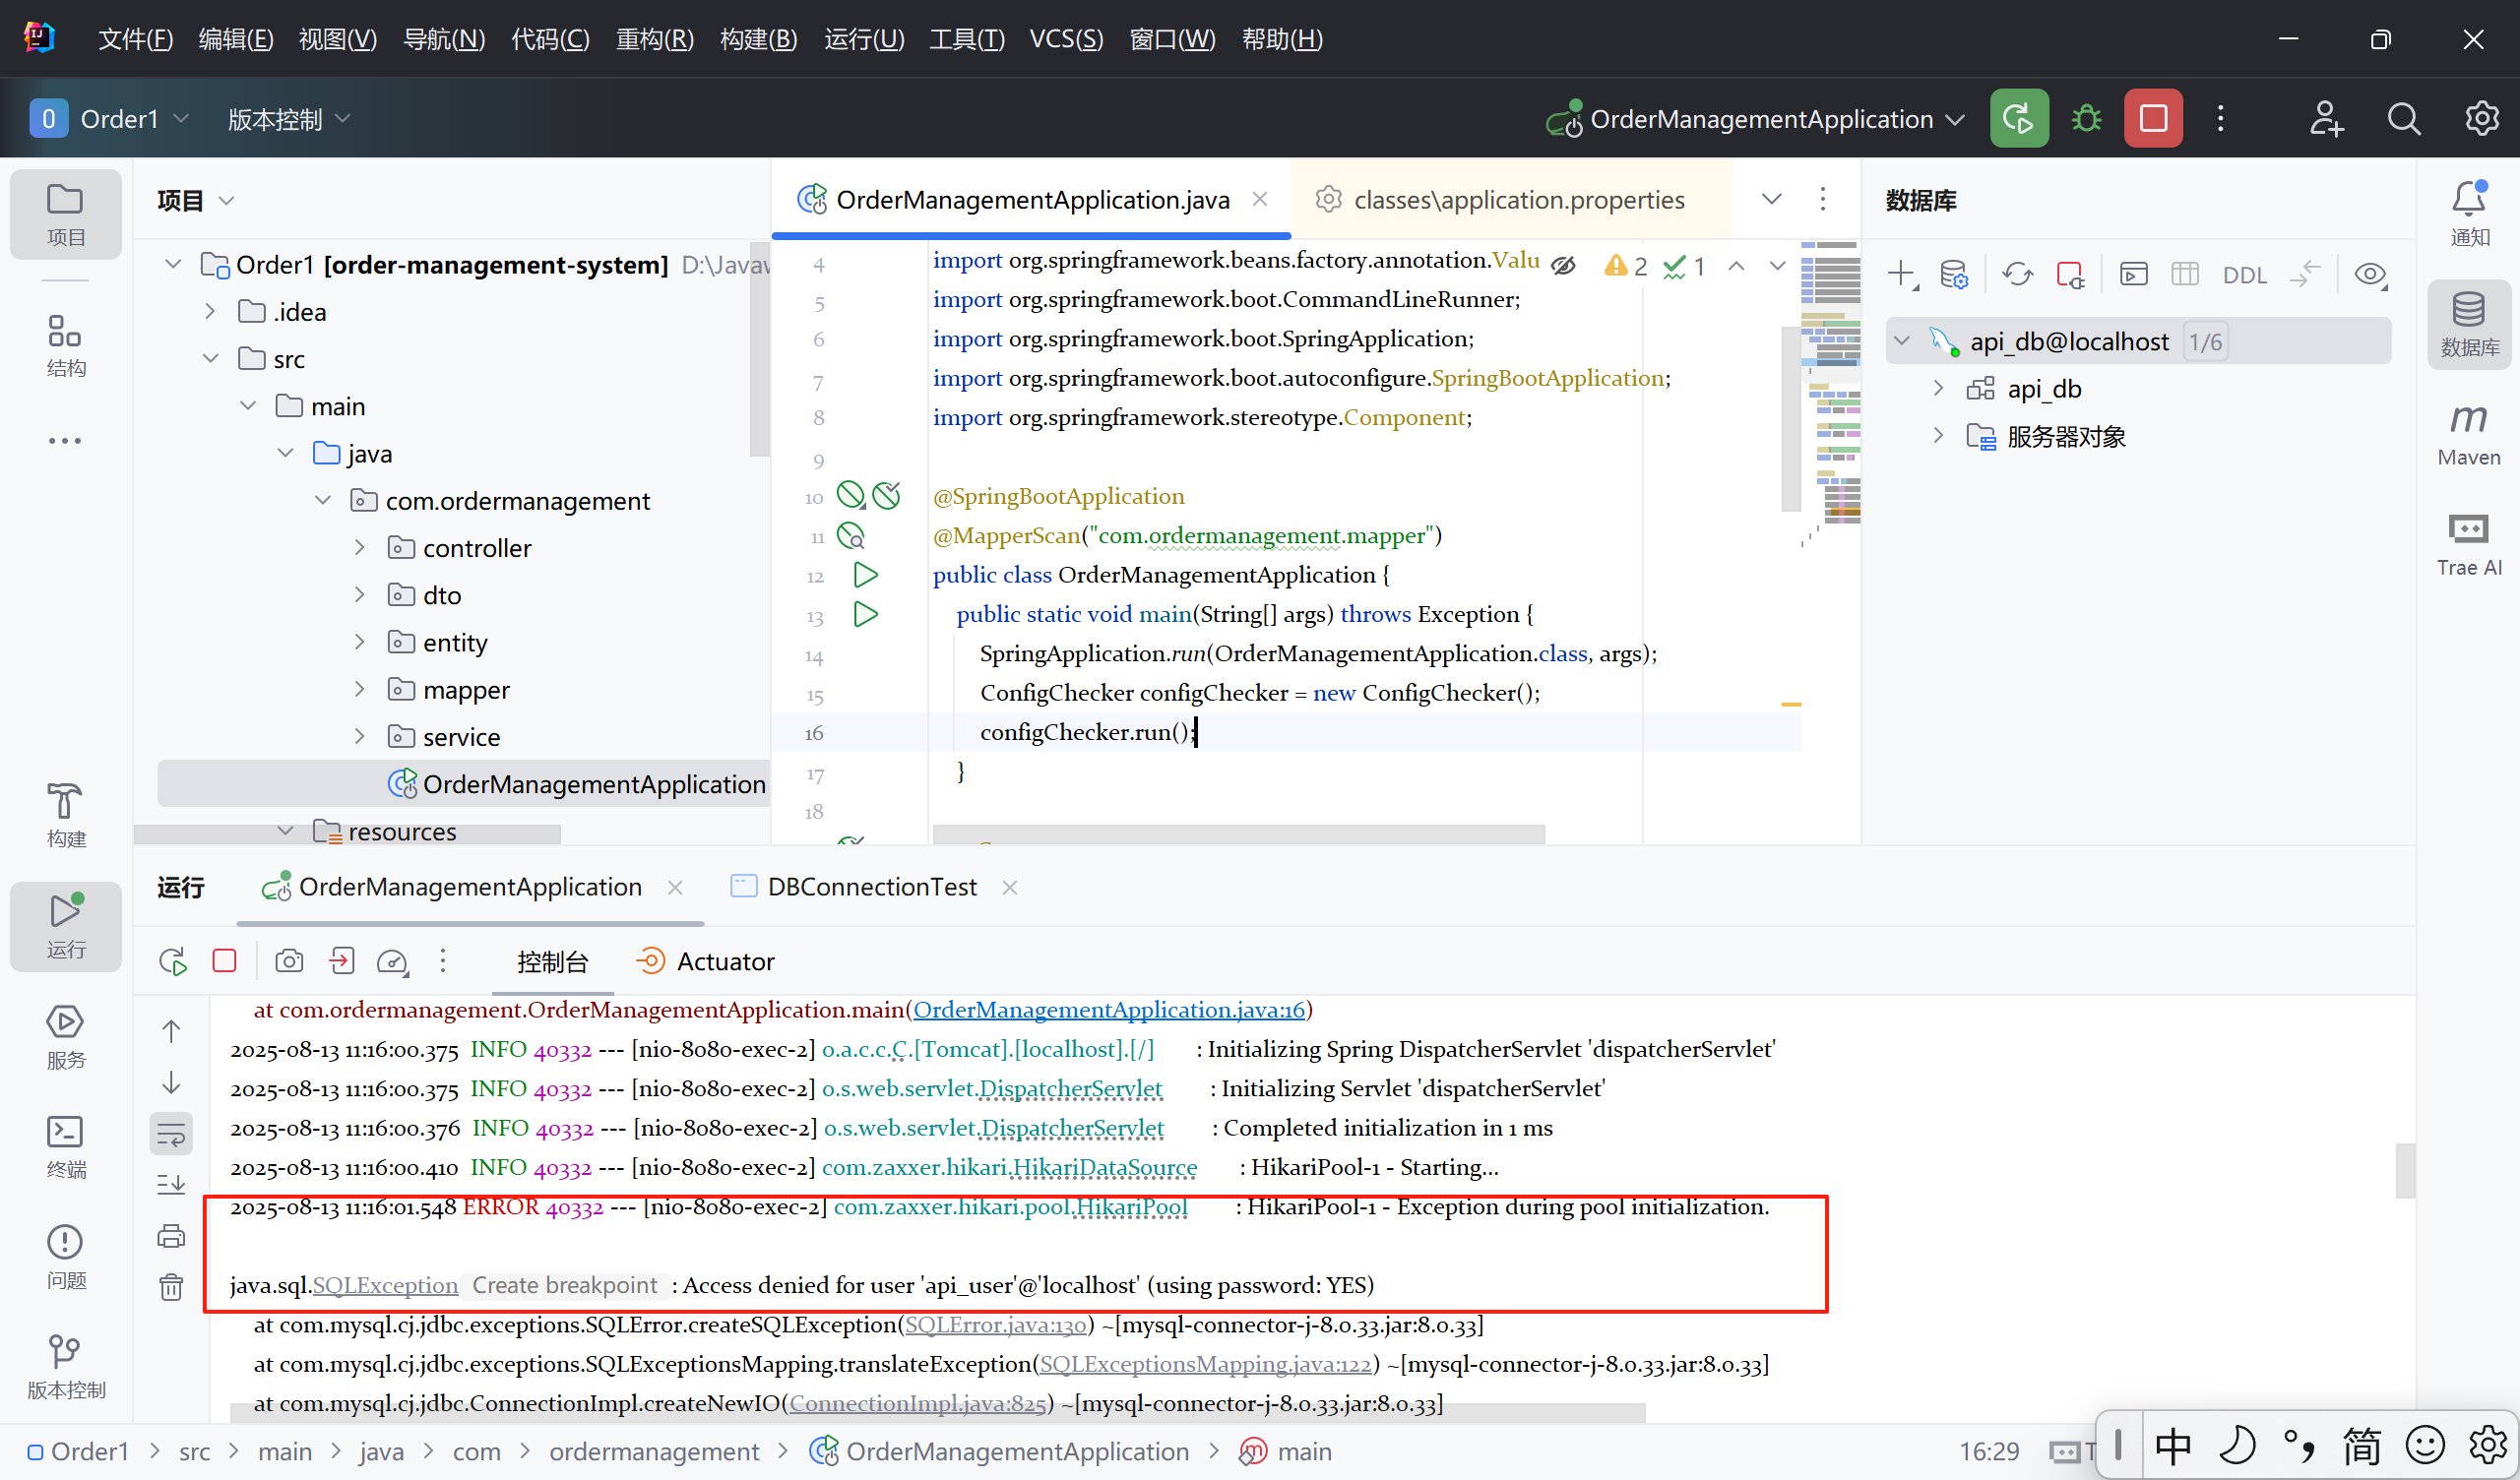The height and width of the screenshot is (1480, 2520).
Task: Click the SQLException link in console
Action: (x=385, y=1285)
